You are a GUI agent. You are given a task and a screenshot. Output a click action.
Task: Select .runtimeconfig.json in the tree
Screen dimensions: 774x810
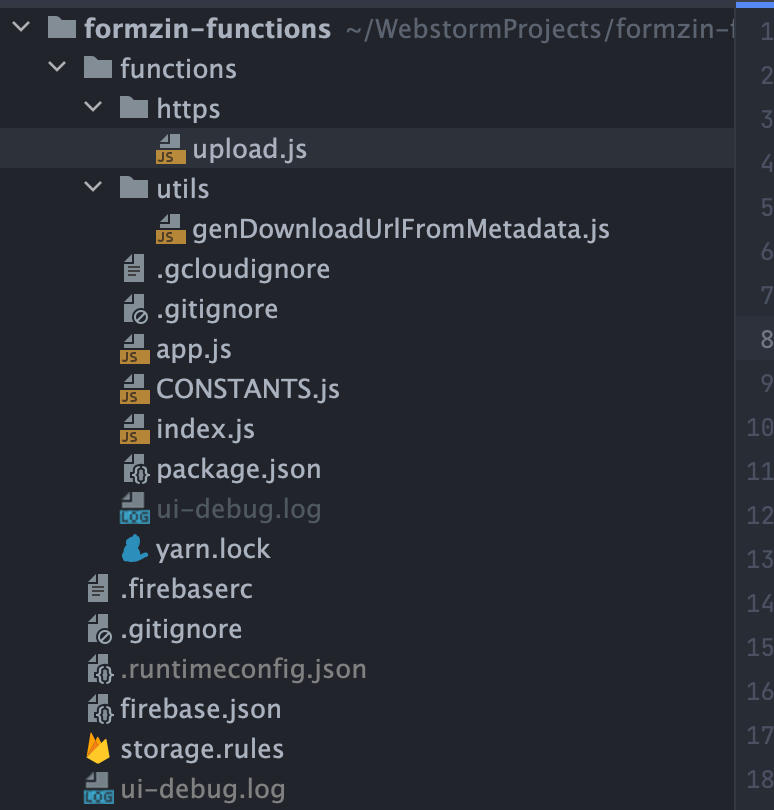pos(243,669)
